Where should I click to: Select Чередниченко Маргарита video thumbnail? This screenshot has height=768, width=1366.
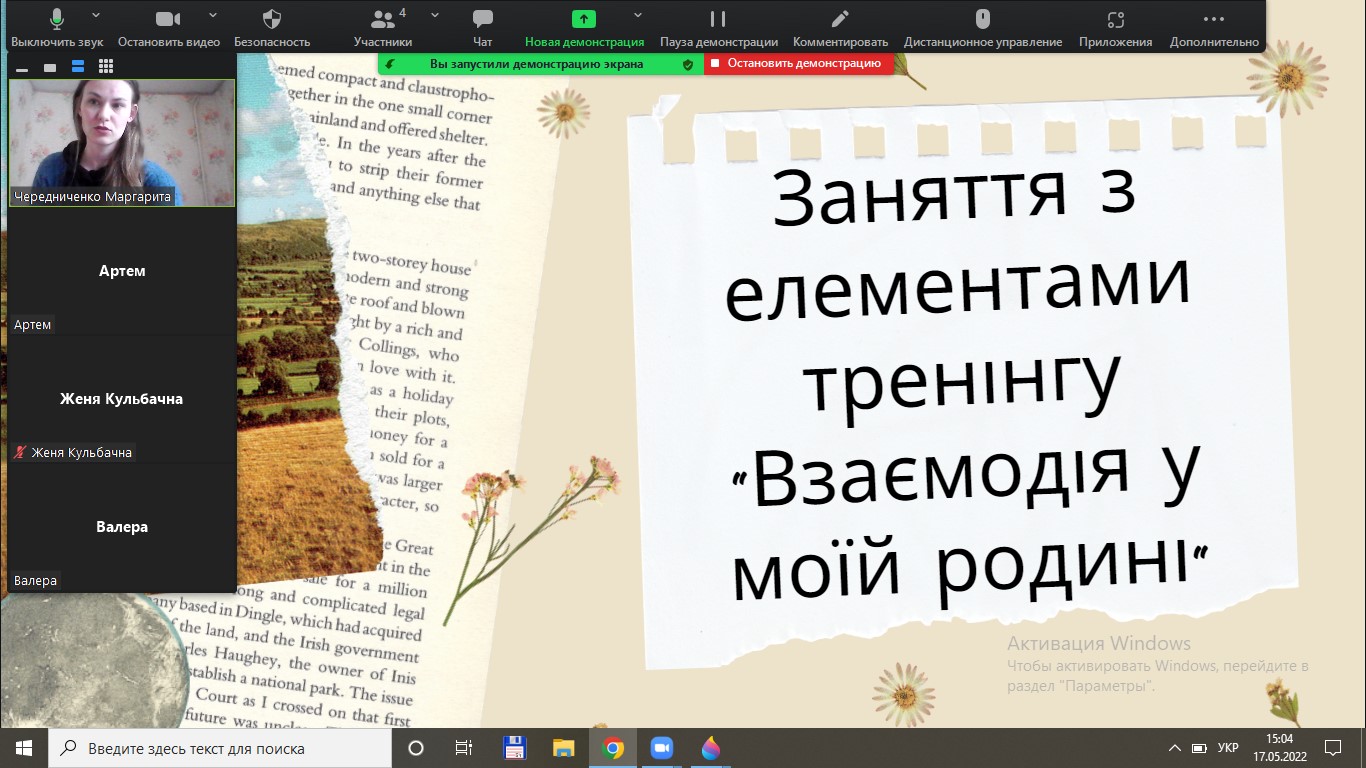[122, 143]
